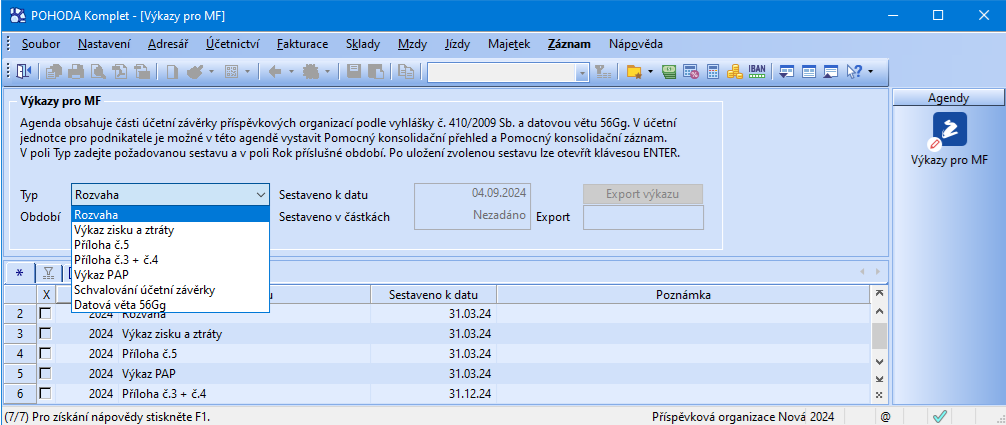Click the exit door icon in toolbar
1006x425 pixels.
(23, 71)
